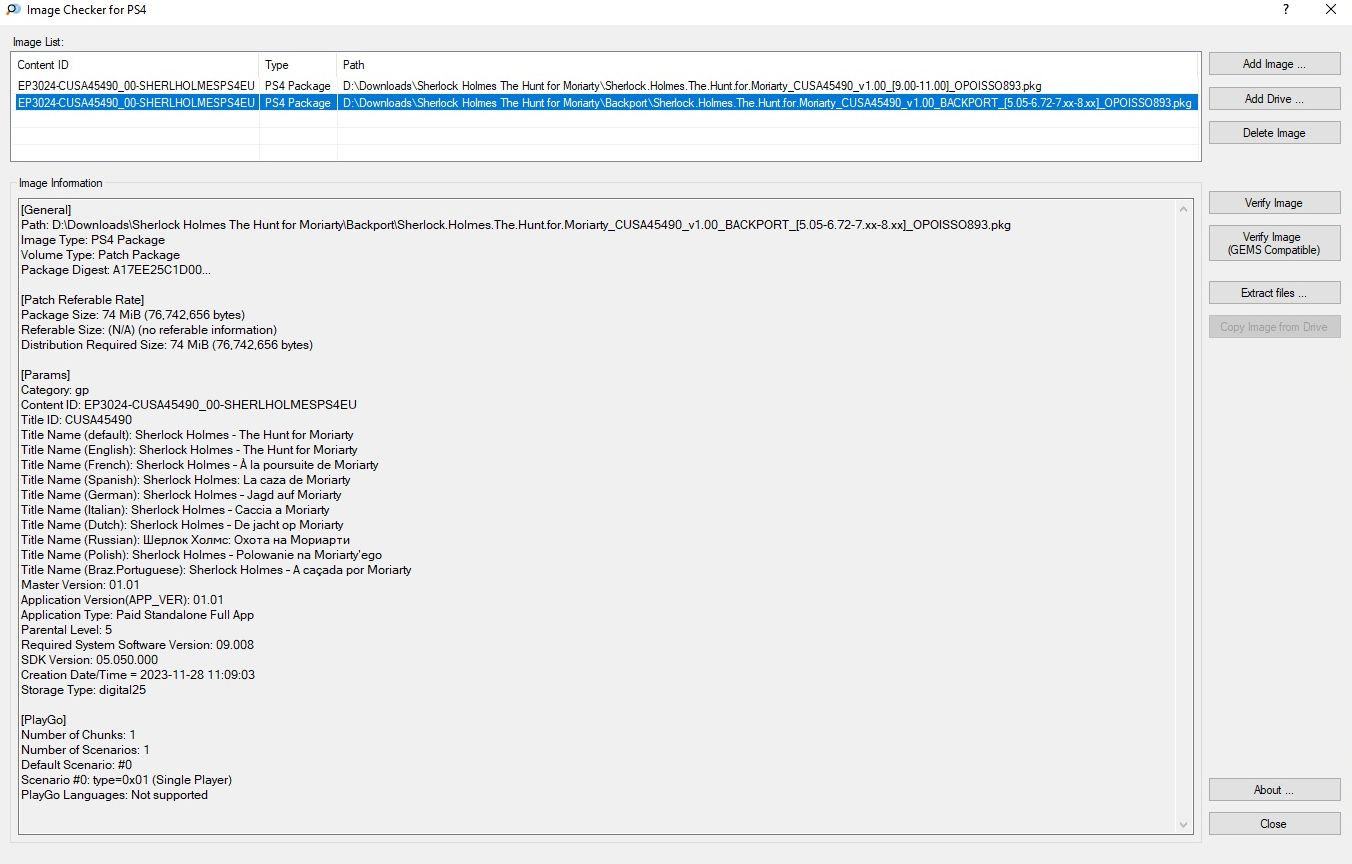Click the Package Size 74 MiB line
Screen dimensions: 1352x864
[133, 315]
